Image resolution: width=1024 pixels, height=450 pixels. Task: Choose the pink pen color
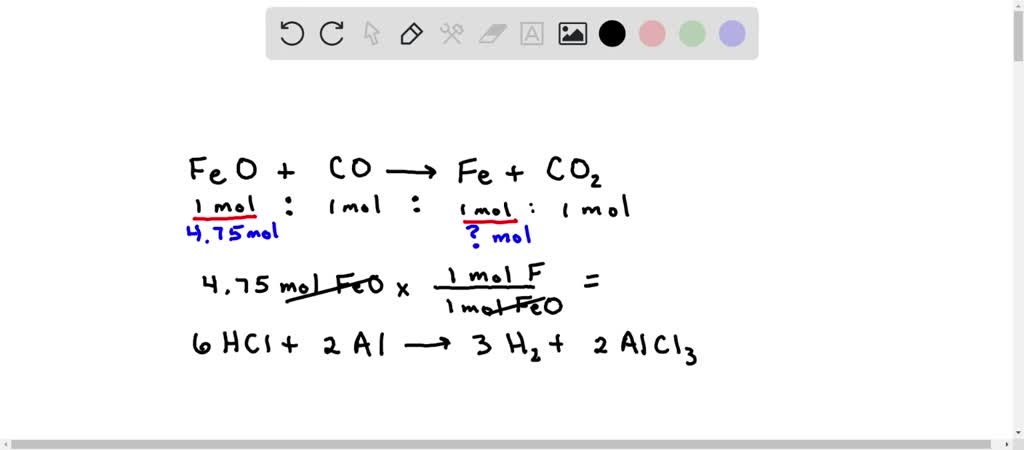coord(652,33)
